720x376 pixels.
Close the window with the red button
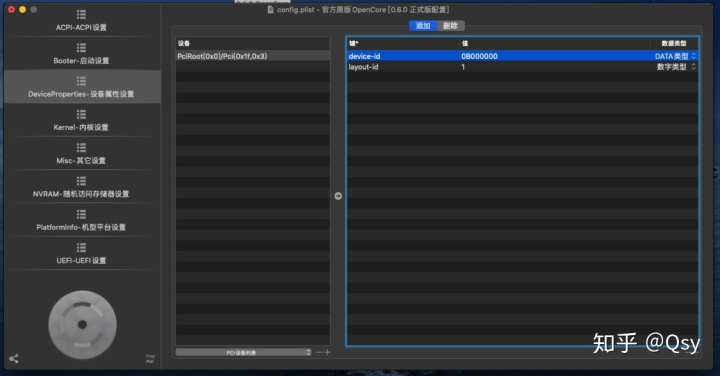pyautogui.click(x=11, y=9)
